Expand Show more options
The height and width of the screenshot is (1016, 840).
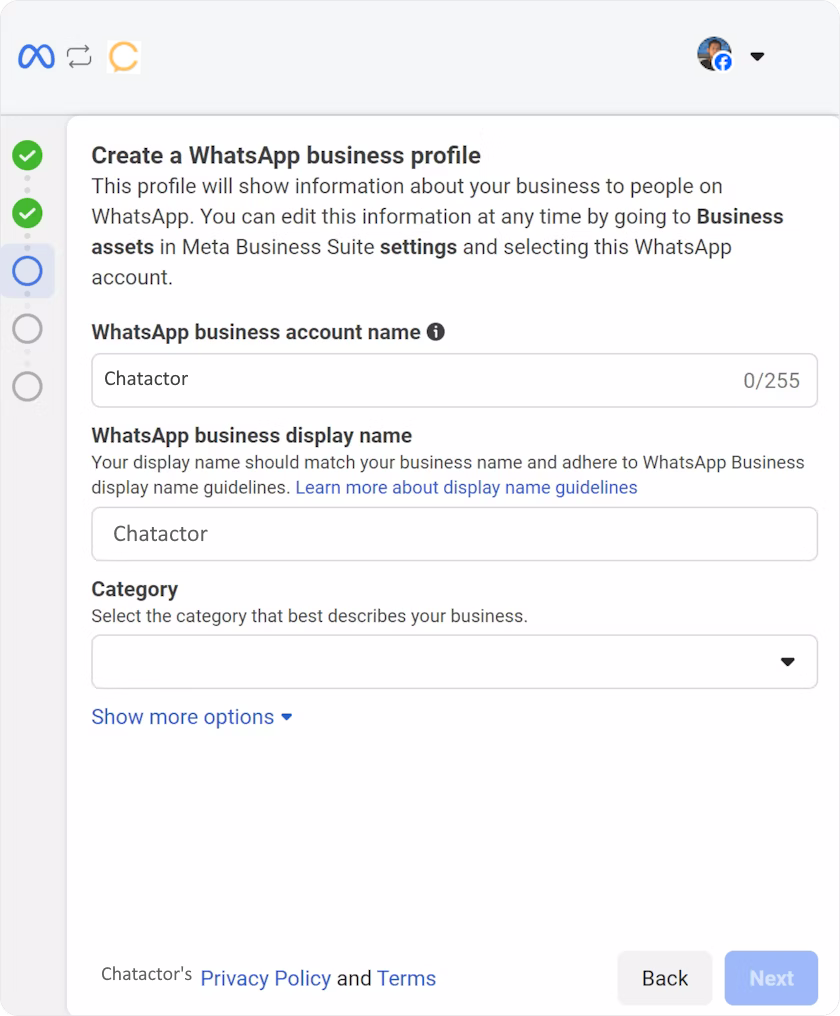click(x=191, y=717)
